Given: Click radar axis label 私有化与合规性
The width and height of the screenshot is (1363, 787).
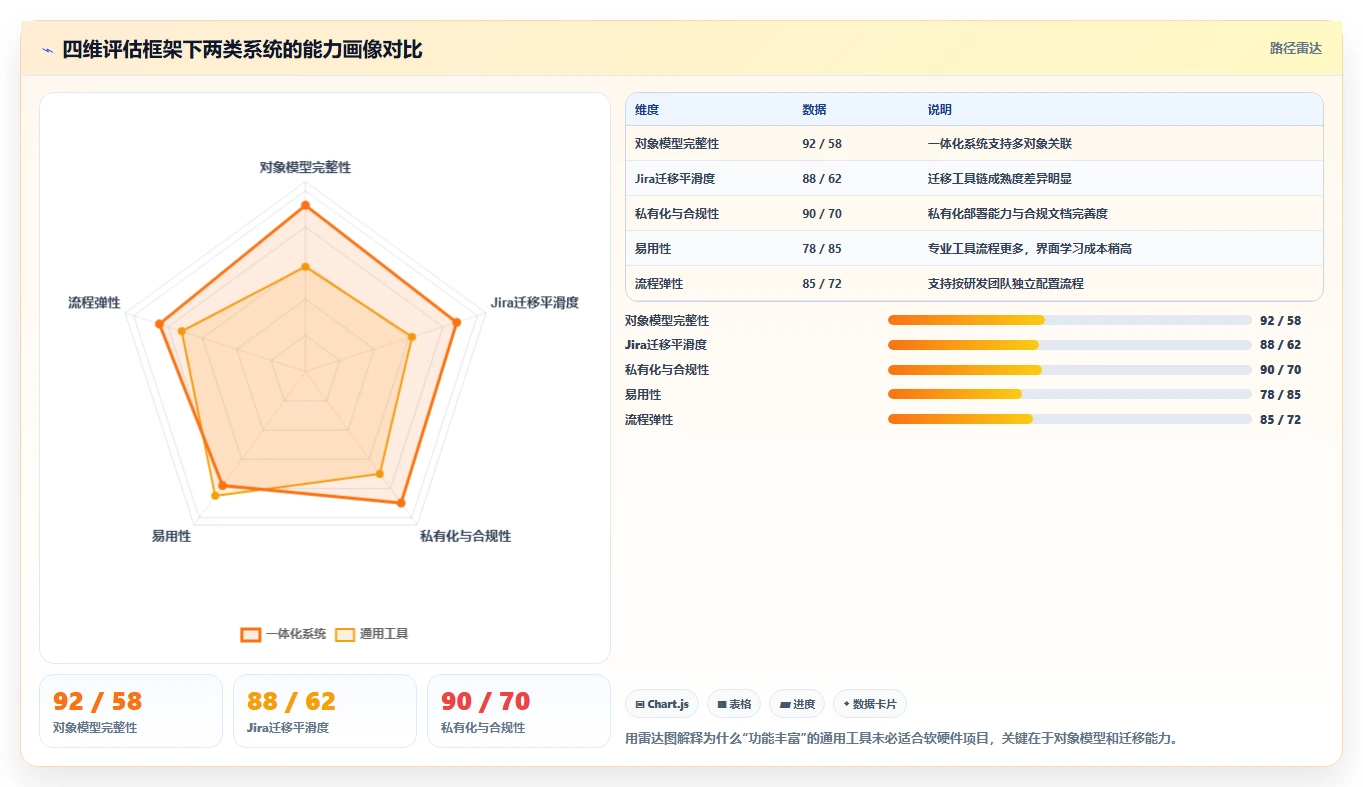Looking at the screenshot, I should point(465,537).
